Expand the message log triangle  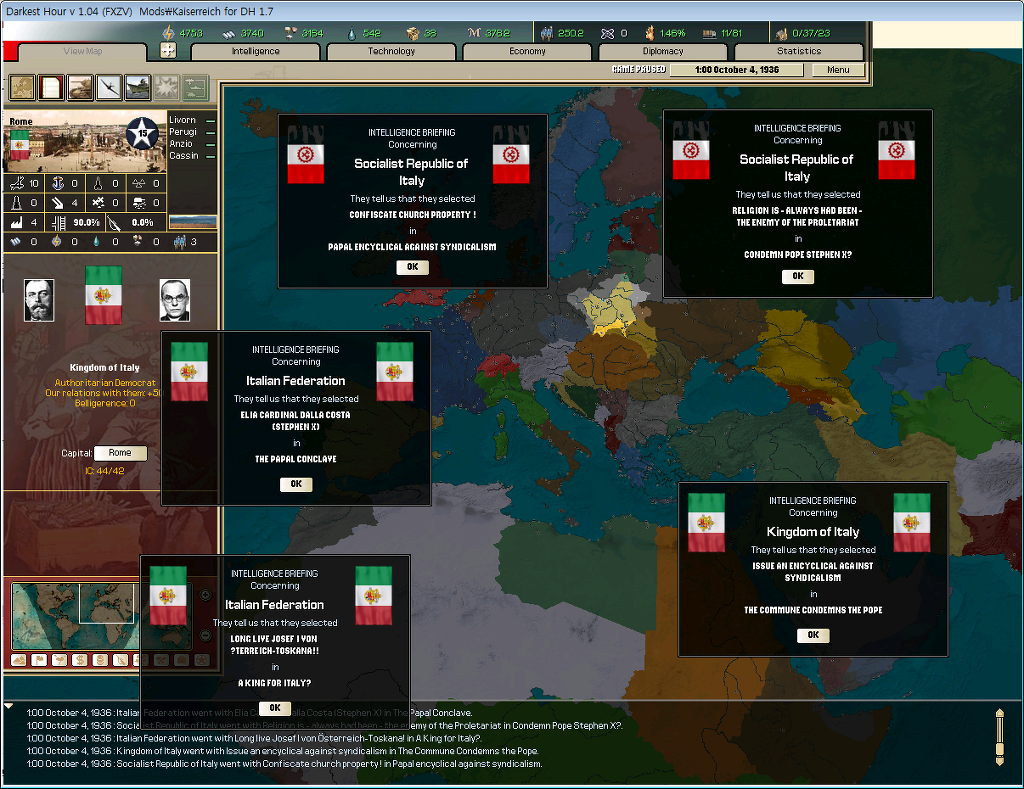(8, 706)
